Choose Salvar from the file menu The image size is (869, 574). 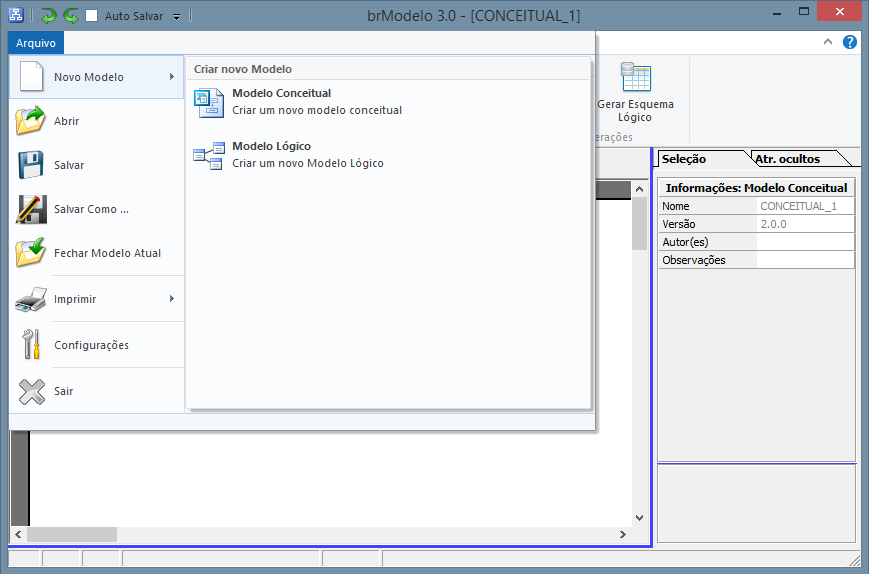click(x=96, y=165)
